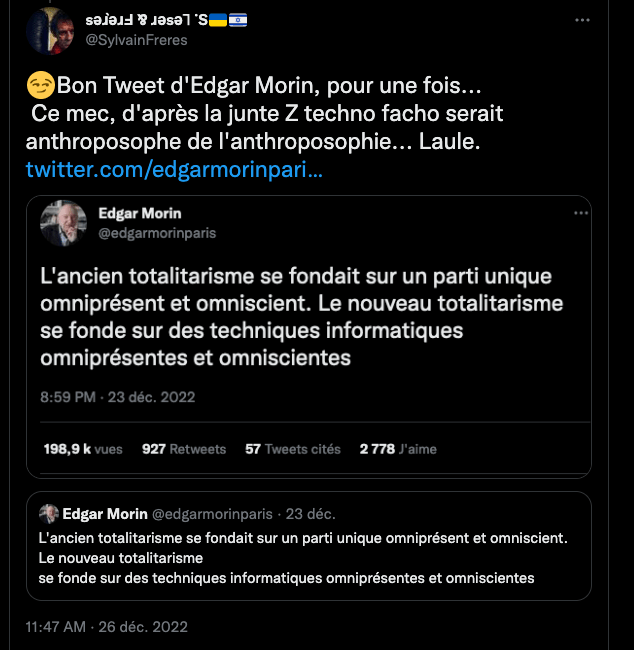Click the Ukraine flag emoji in the display name
This screenshot has height=650, width=634.
click(216, 20)
